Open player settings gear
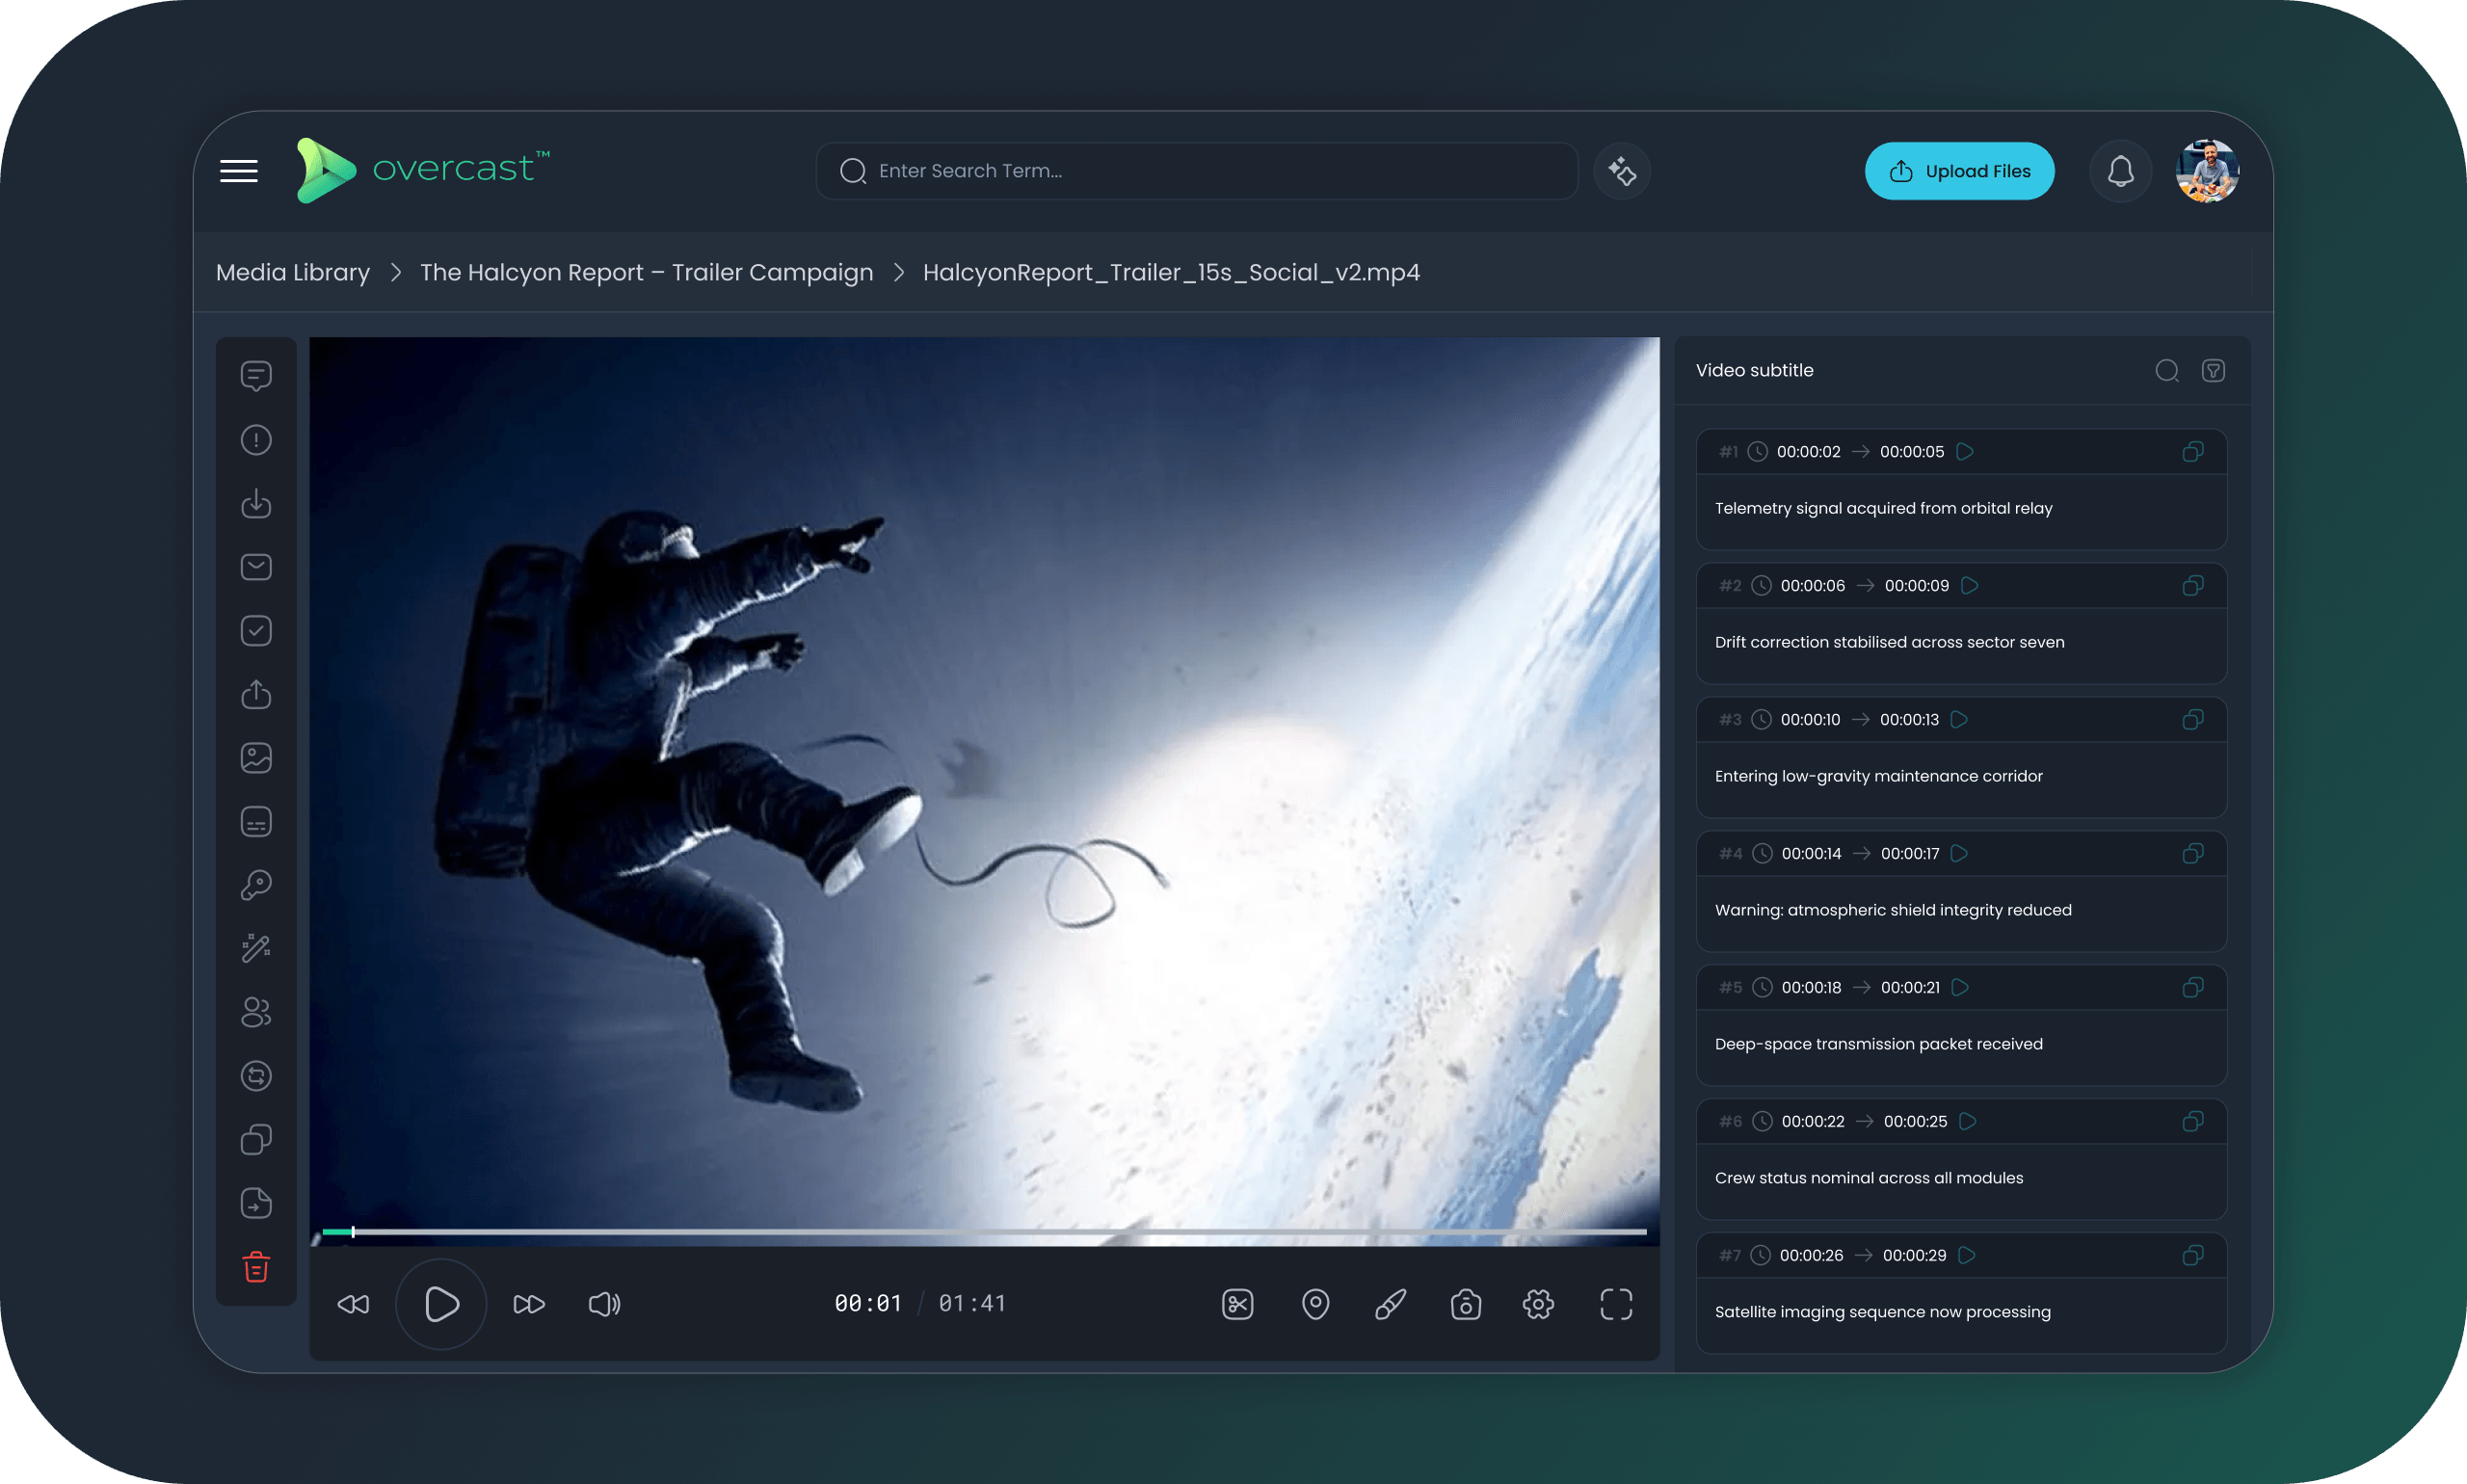The height and width of the screenshot is (1484, 2467). [1538, 1304]
